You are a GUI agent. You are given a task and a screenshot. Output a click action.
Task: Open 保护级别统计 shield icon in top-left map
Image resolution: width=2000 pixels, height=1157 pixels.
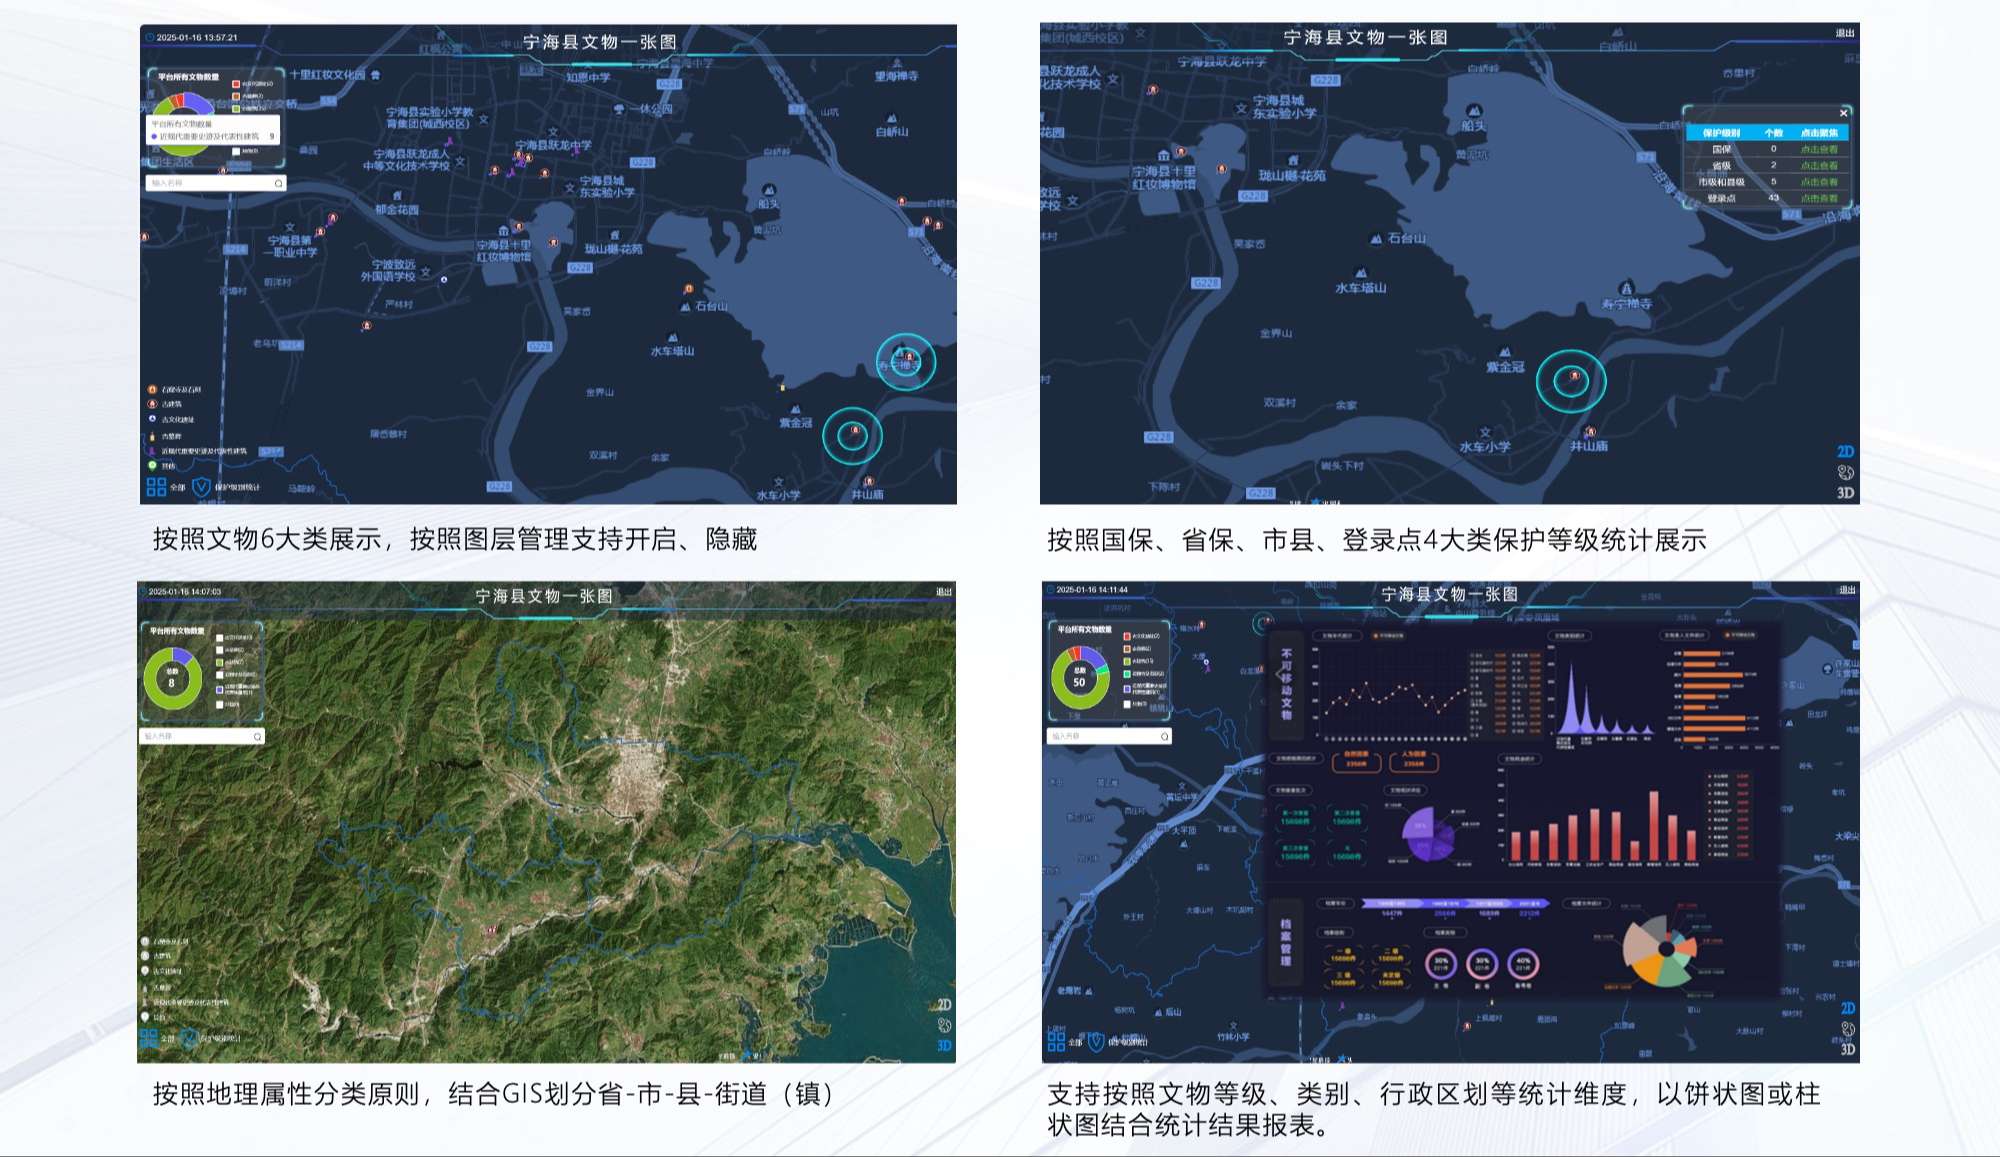[x=201, y=487]
